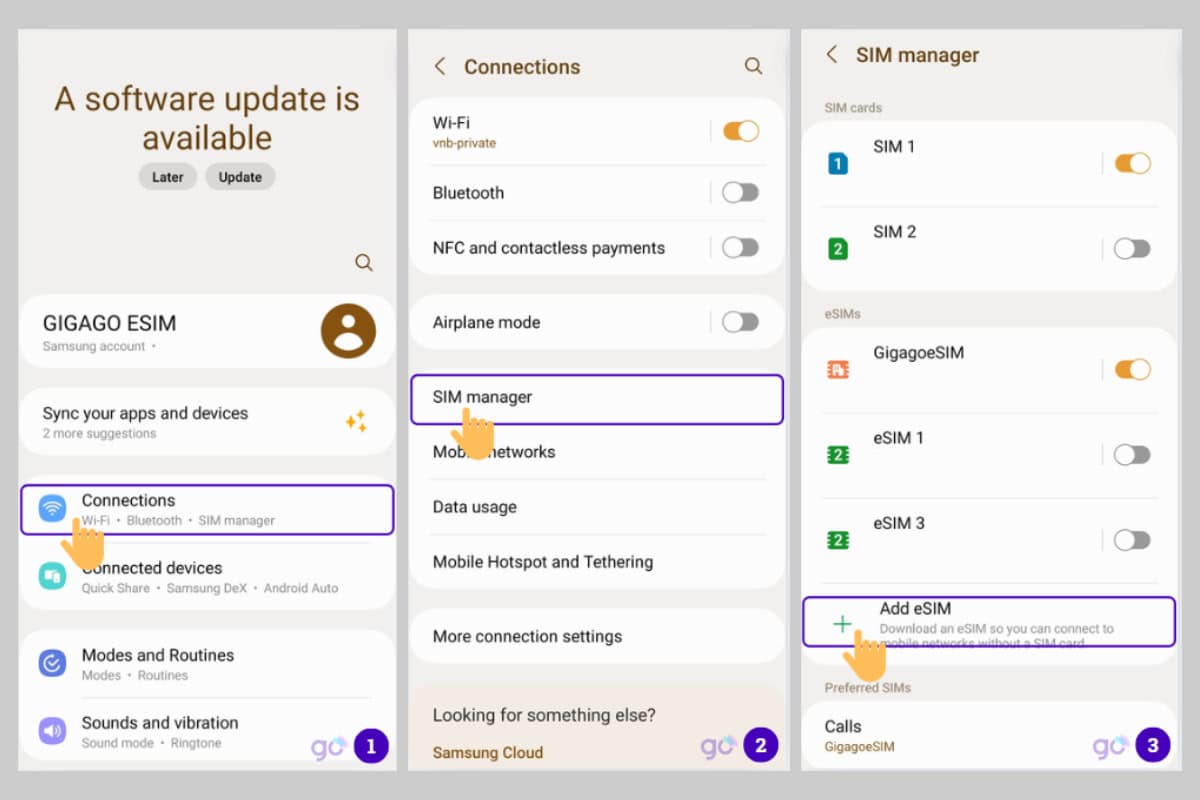The height and width of the screenshot is (800, 1200).
Task: Turn on Airplane mode toggle
Action: click(x=740, y=322)
